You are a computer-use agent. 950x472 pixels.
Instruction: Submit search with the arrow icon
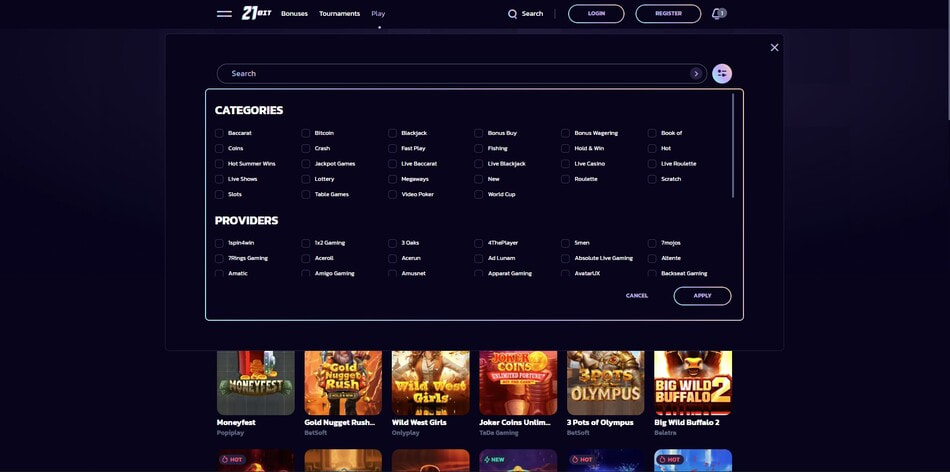pyautogui.click(x=696, y=73)
